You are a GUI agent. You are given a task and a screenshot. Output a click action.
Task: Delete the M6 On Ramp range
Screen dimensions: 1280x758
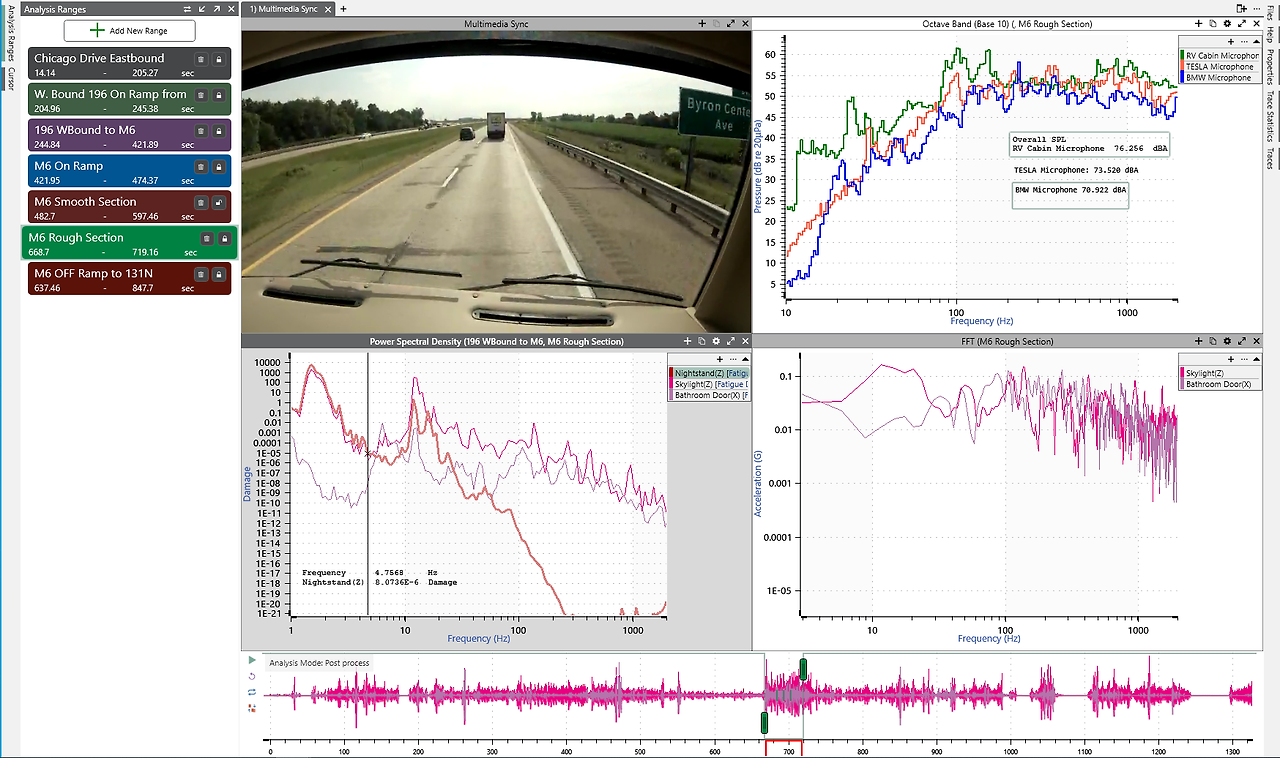(201, 167)
